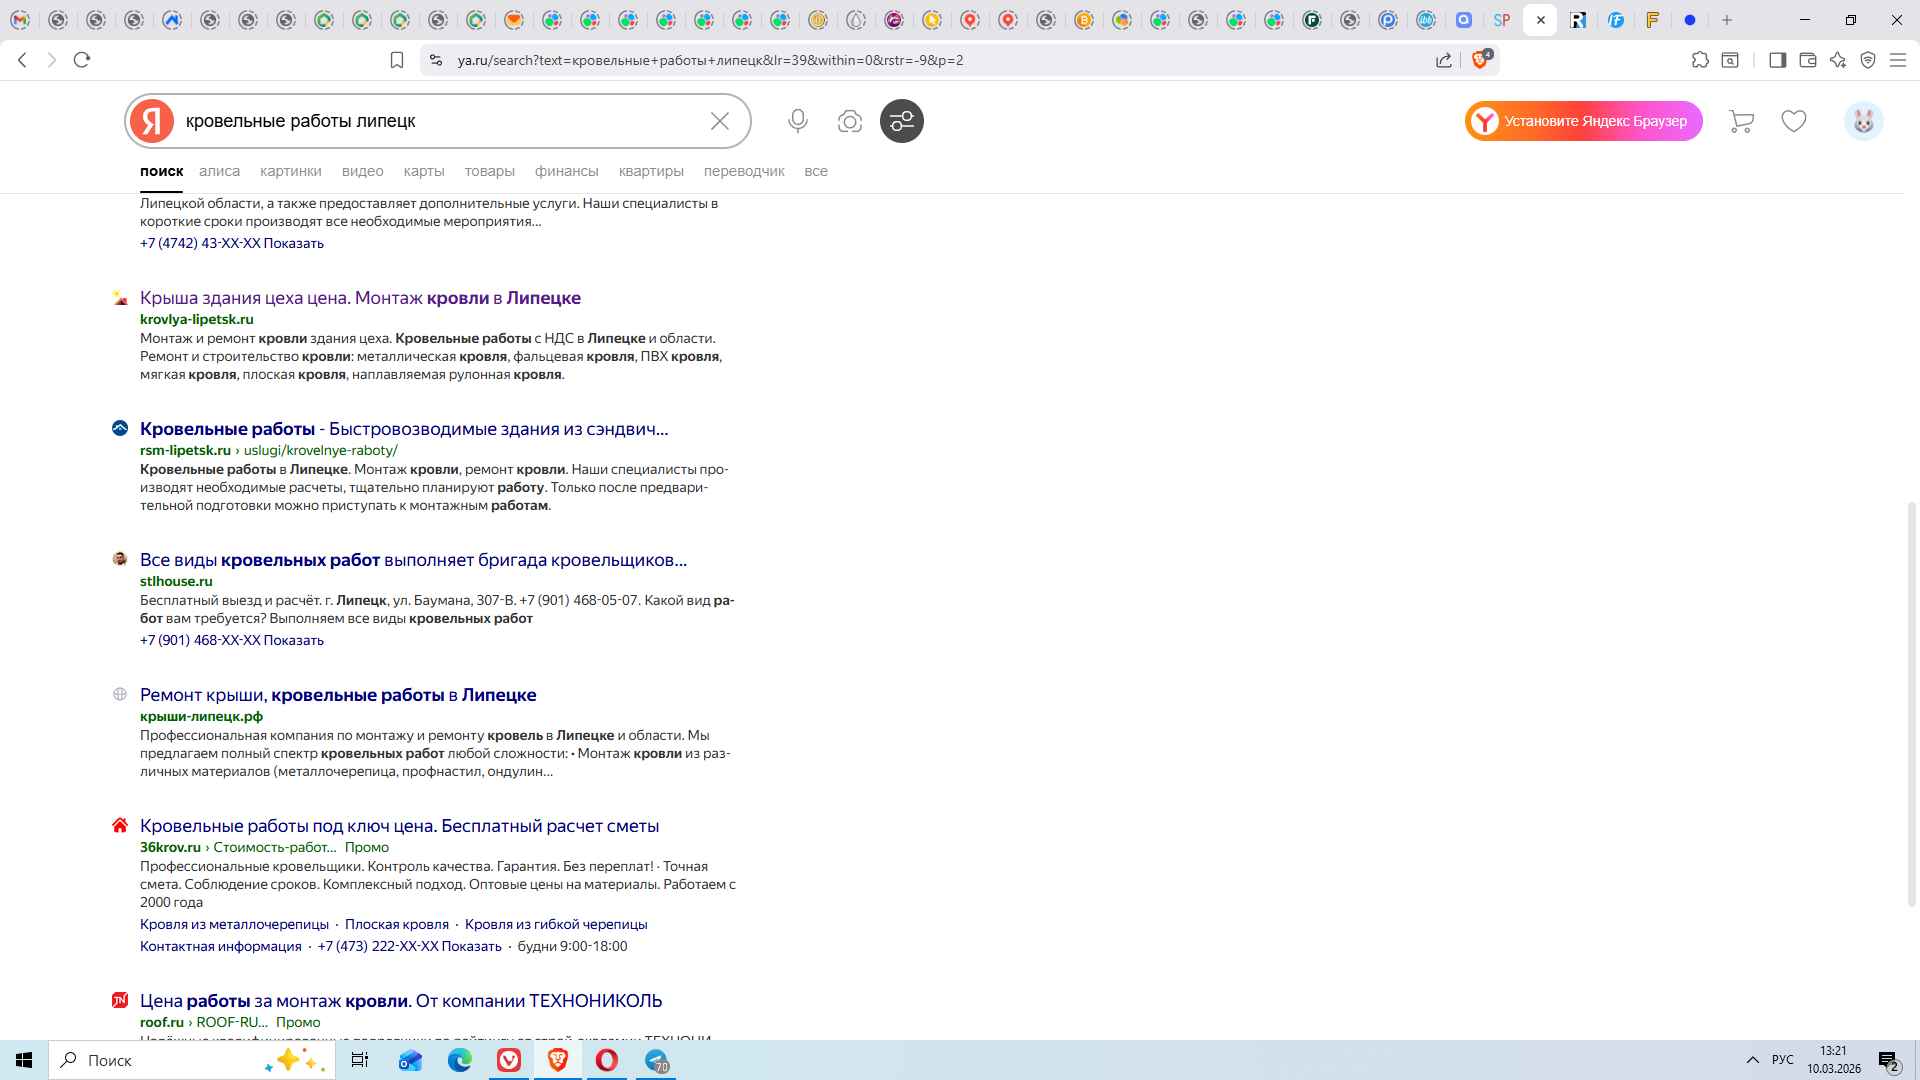Image resolution: width=1920 pixels, height=1080 pixels.
Task: Bookmark this page icon
Action: coord(397,60)
